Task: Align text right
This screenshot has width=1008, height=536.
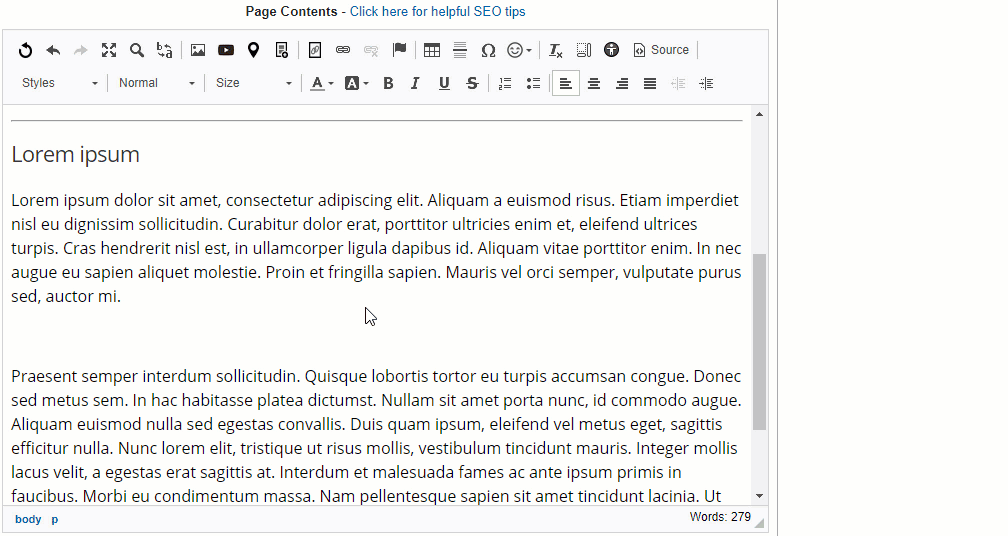Action: click(x=622, y=83)
